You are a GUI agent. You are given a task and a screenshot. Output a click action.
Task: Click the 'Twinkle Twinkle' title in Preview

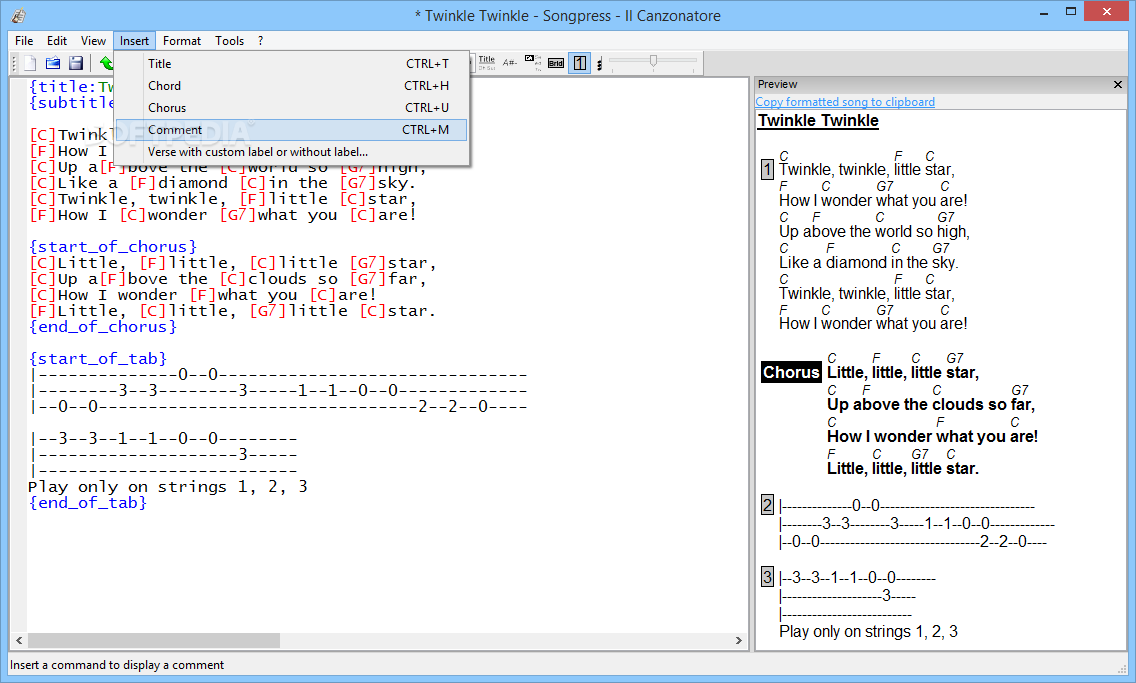pyautogui.click(x=818, y=121)
